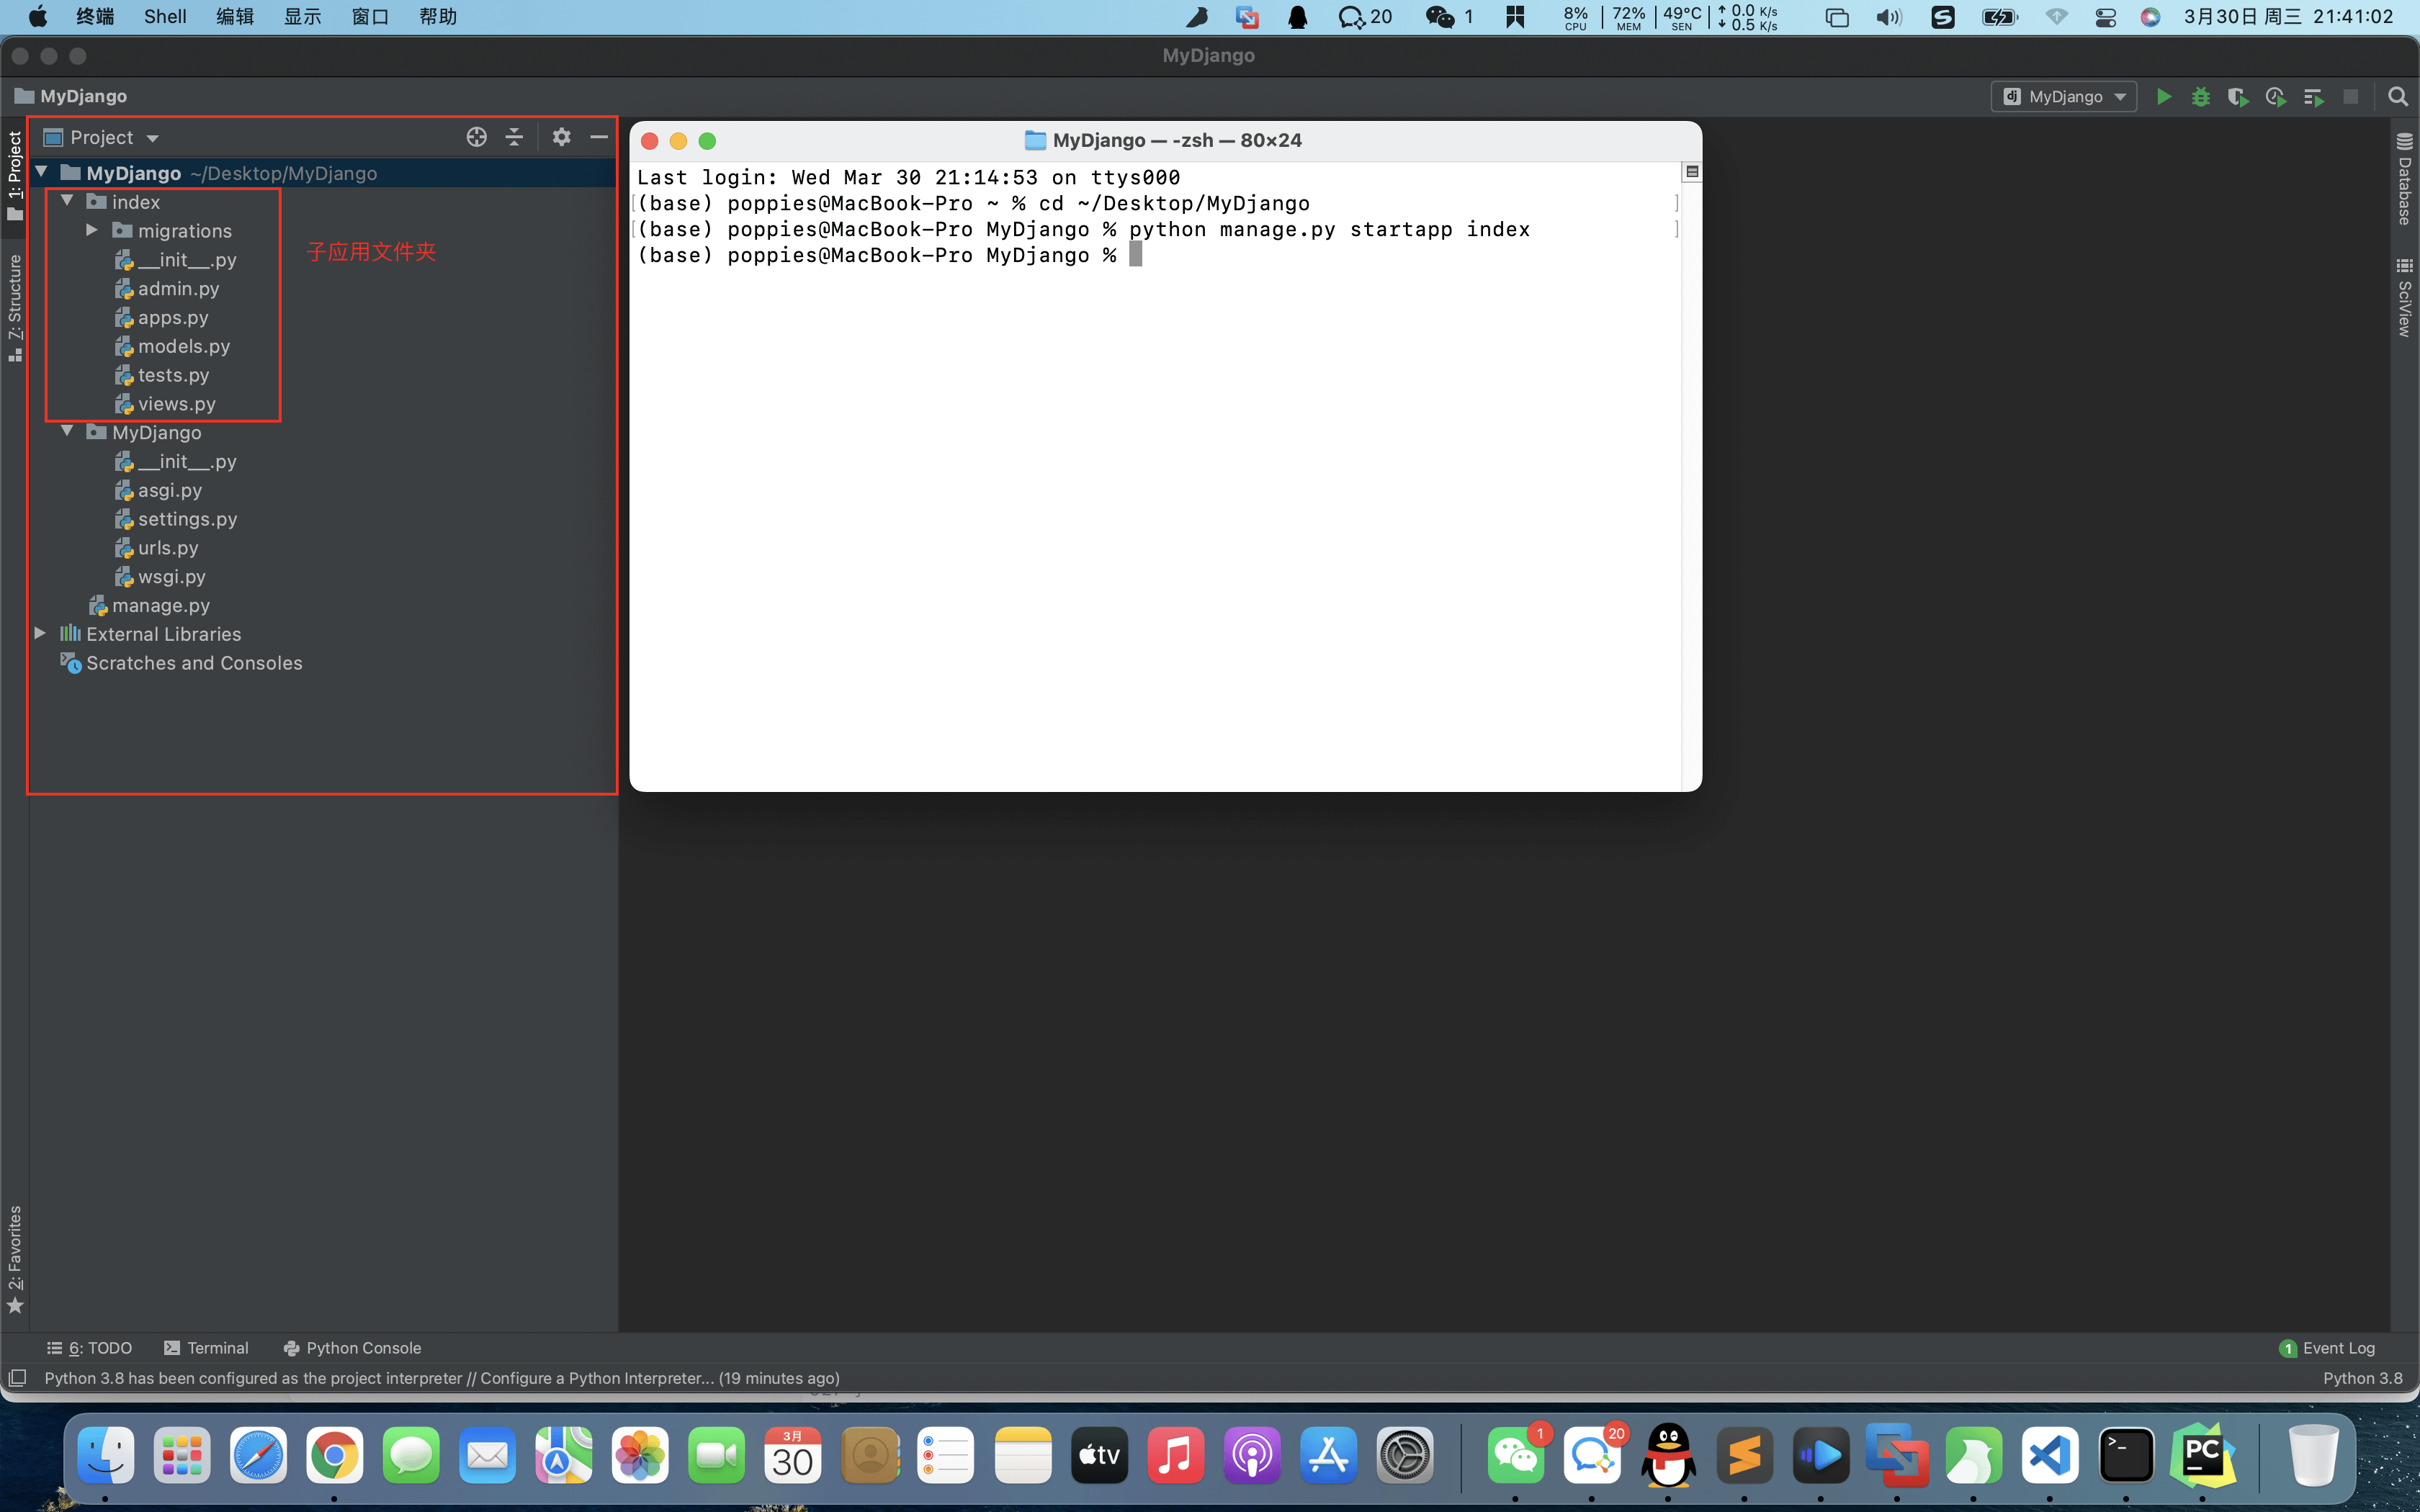Expand External Libraries node

tap(40, 634)
